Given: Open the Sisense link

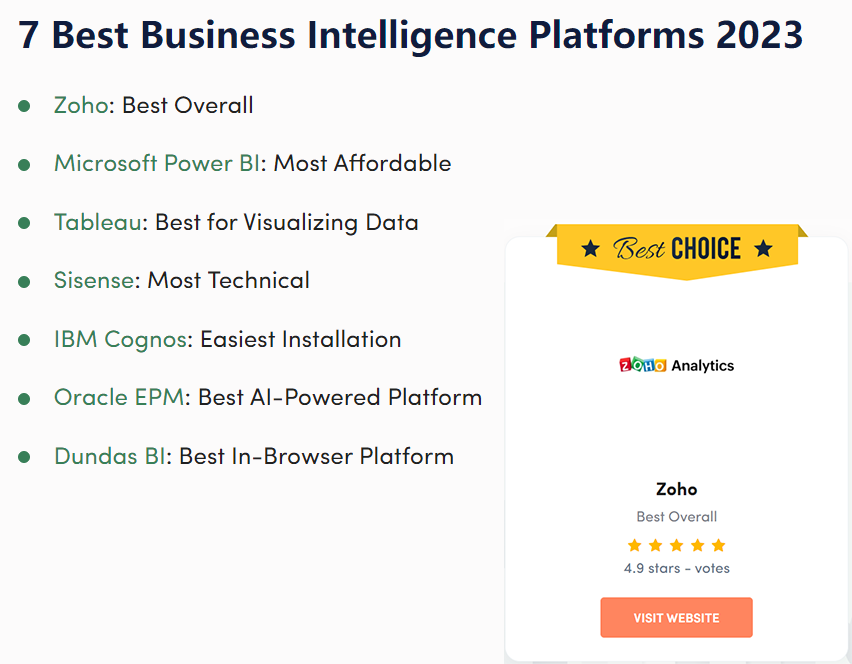Looking at the screenshot, I should [x=94, y=281].
